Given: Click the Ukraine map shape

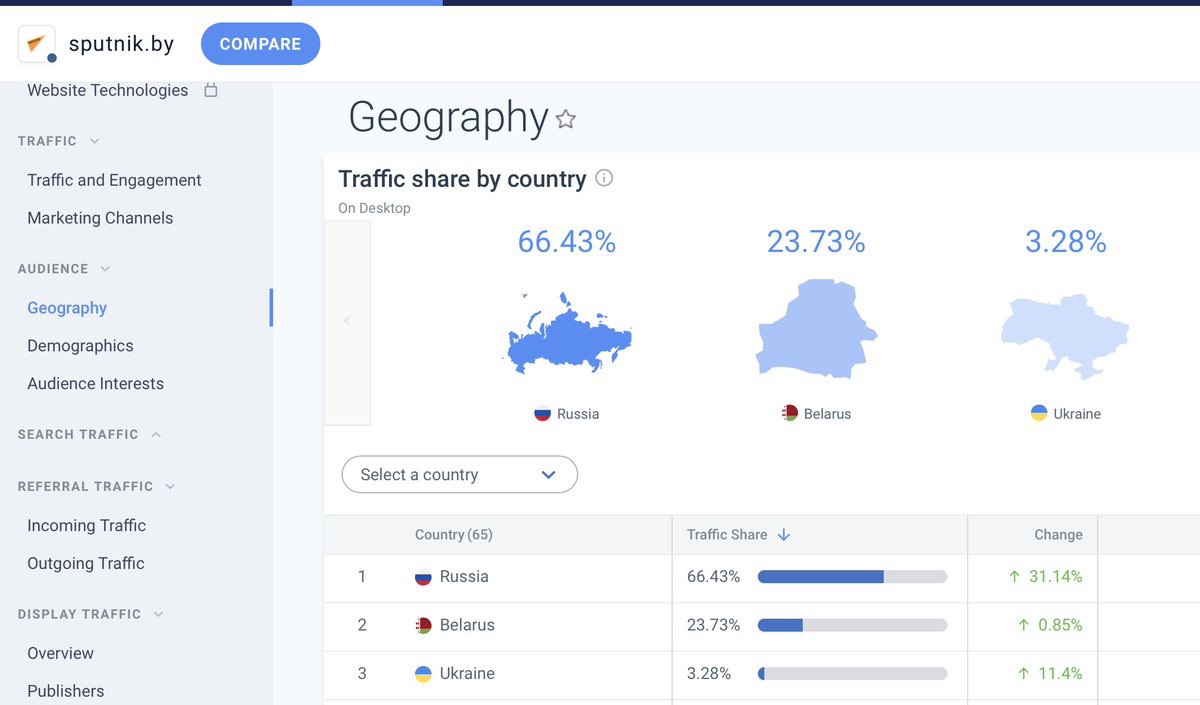Looking at the screenshot, I should tap(1065, 336).
